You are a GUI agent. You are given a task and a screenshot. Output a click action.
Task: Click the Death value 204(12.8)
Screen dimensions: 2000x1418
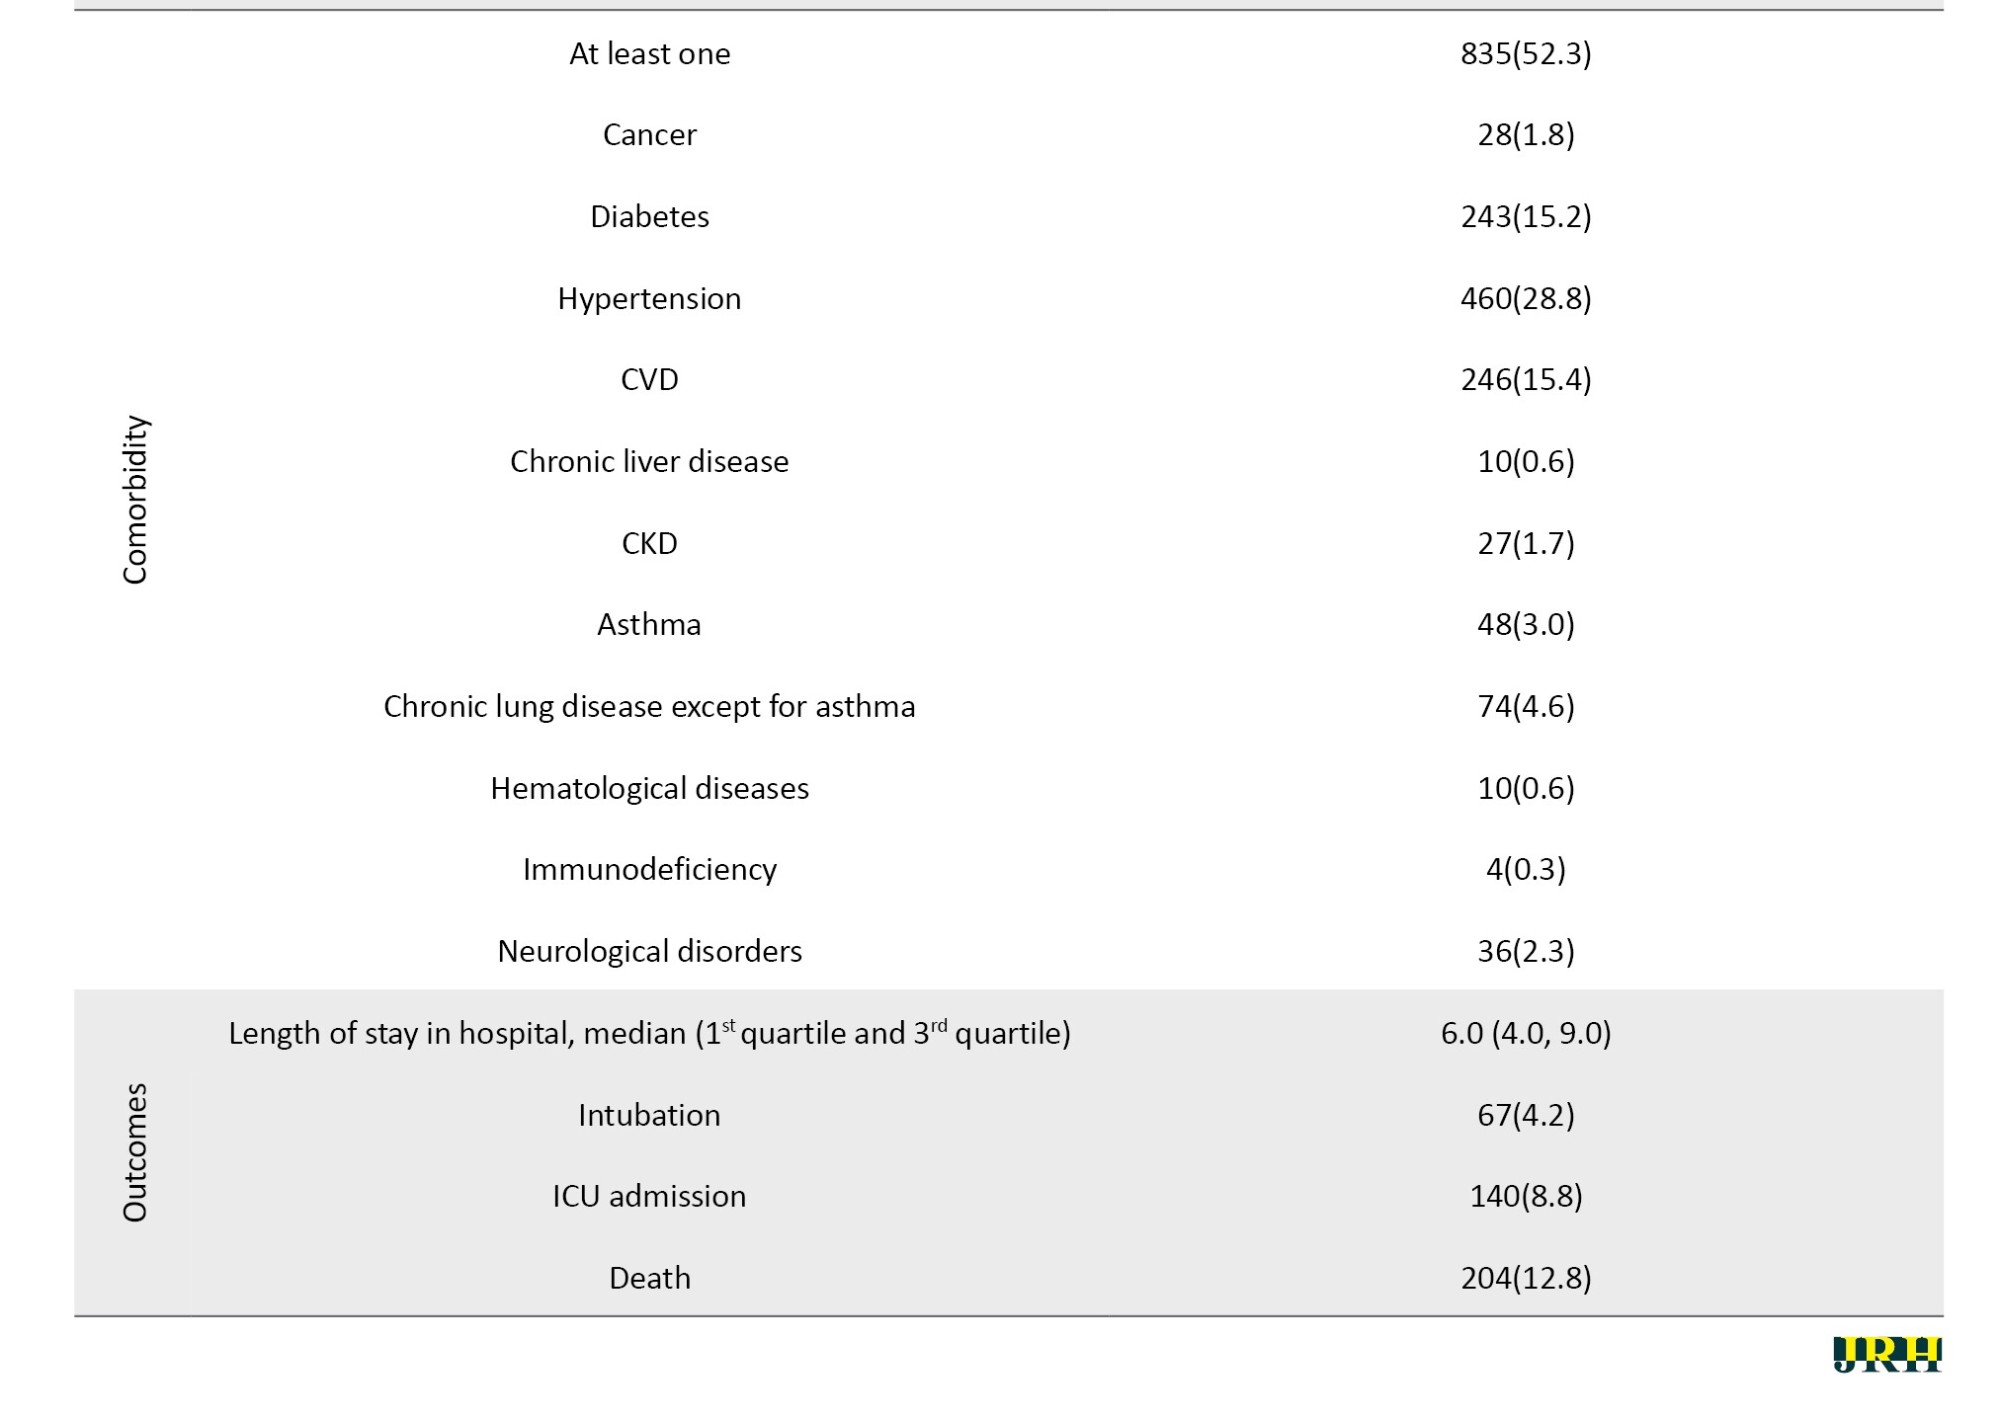[1525, 1278]
